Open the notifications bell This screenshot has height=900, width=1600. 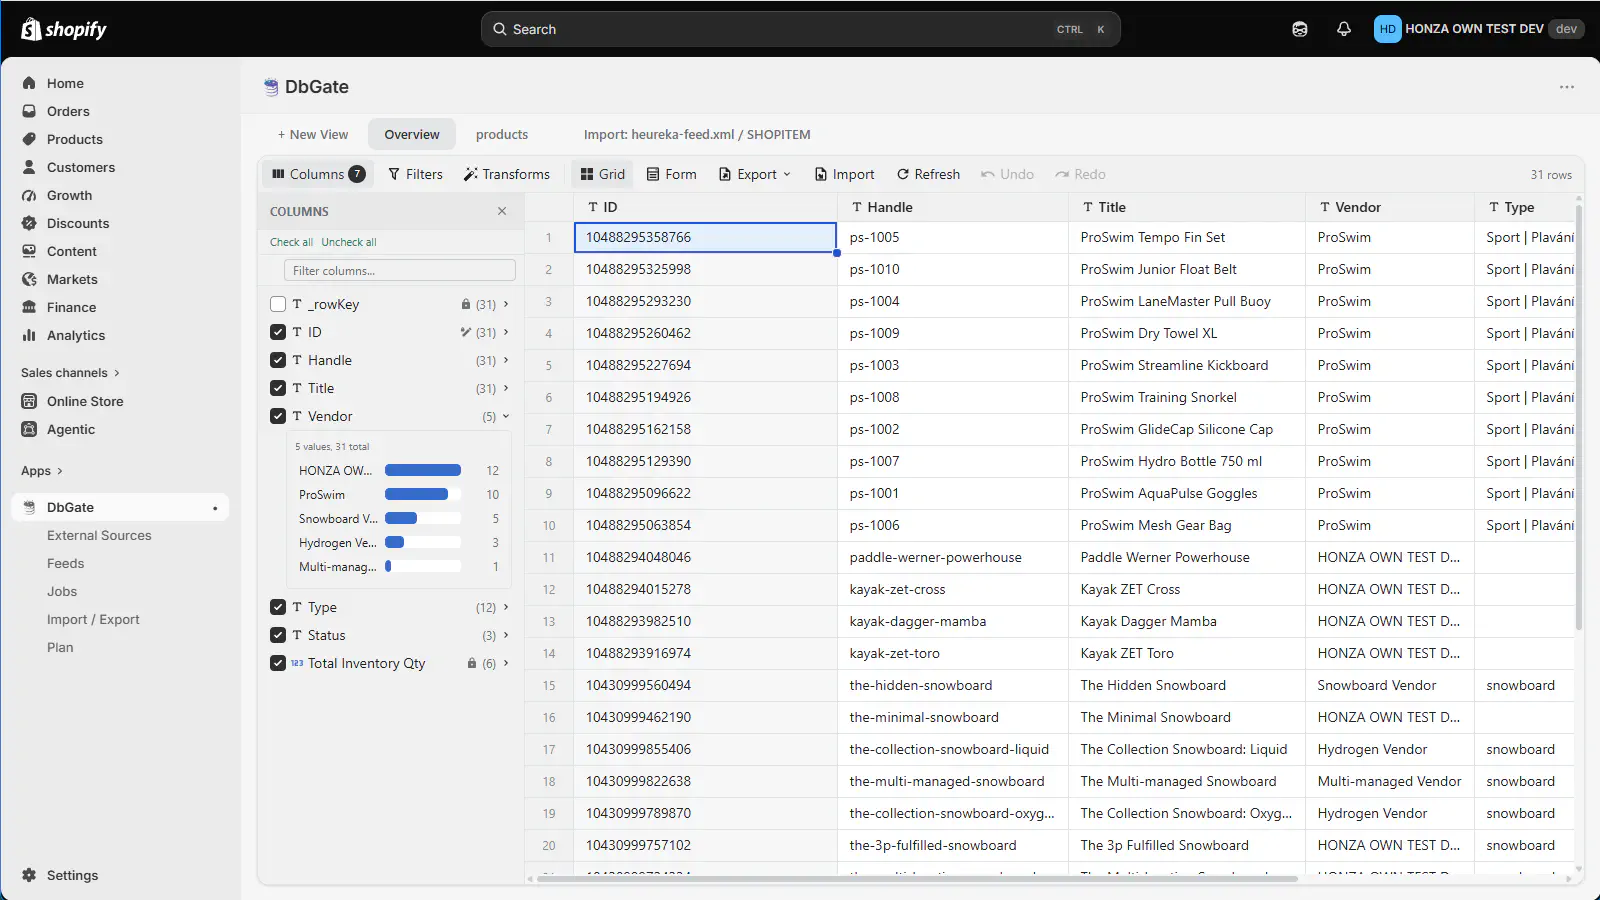click(x=1344, y=29)
